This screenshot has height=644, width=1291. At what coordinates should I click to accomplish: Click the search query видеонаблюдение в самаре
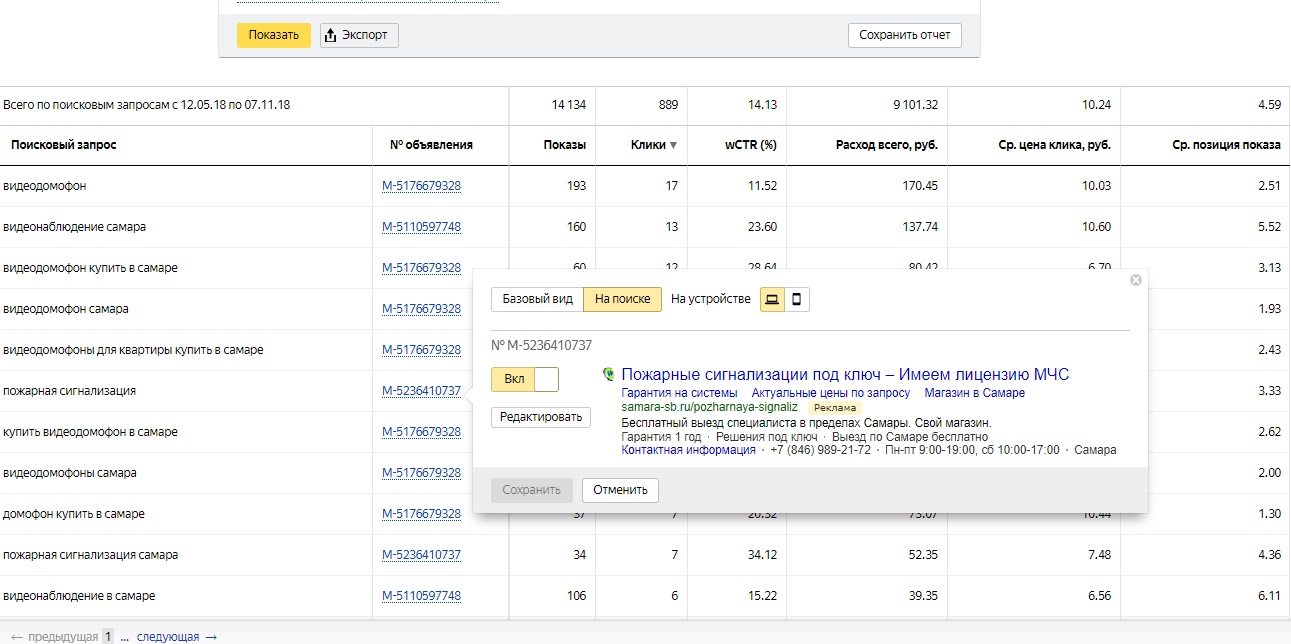(x=79, y=596)
